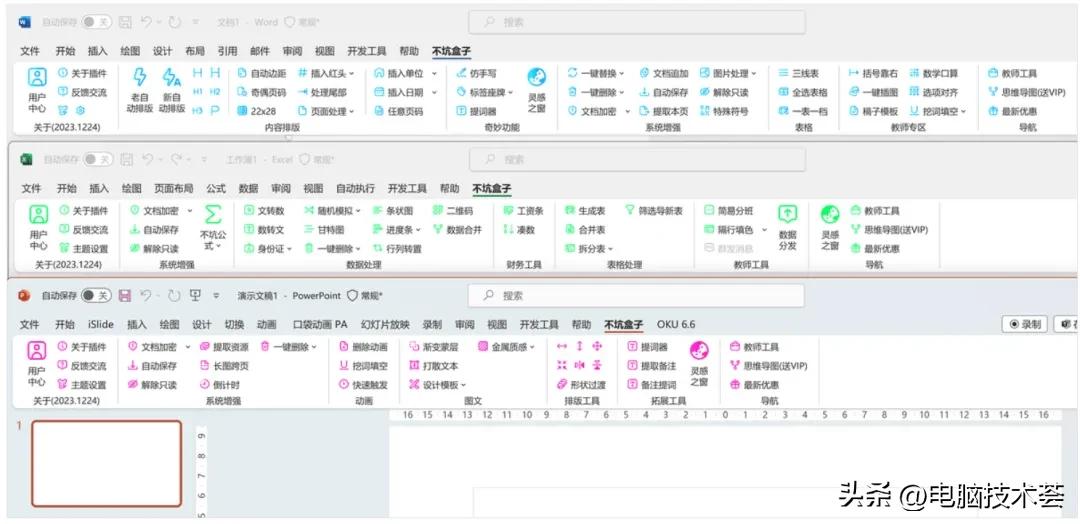This screenshot has width=1080, height=524.
Task: Click 长图跨页 in PowerPoint
Action: [225, 366]
